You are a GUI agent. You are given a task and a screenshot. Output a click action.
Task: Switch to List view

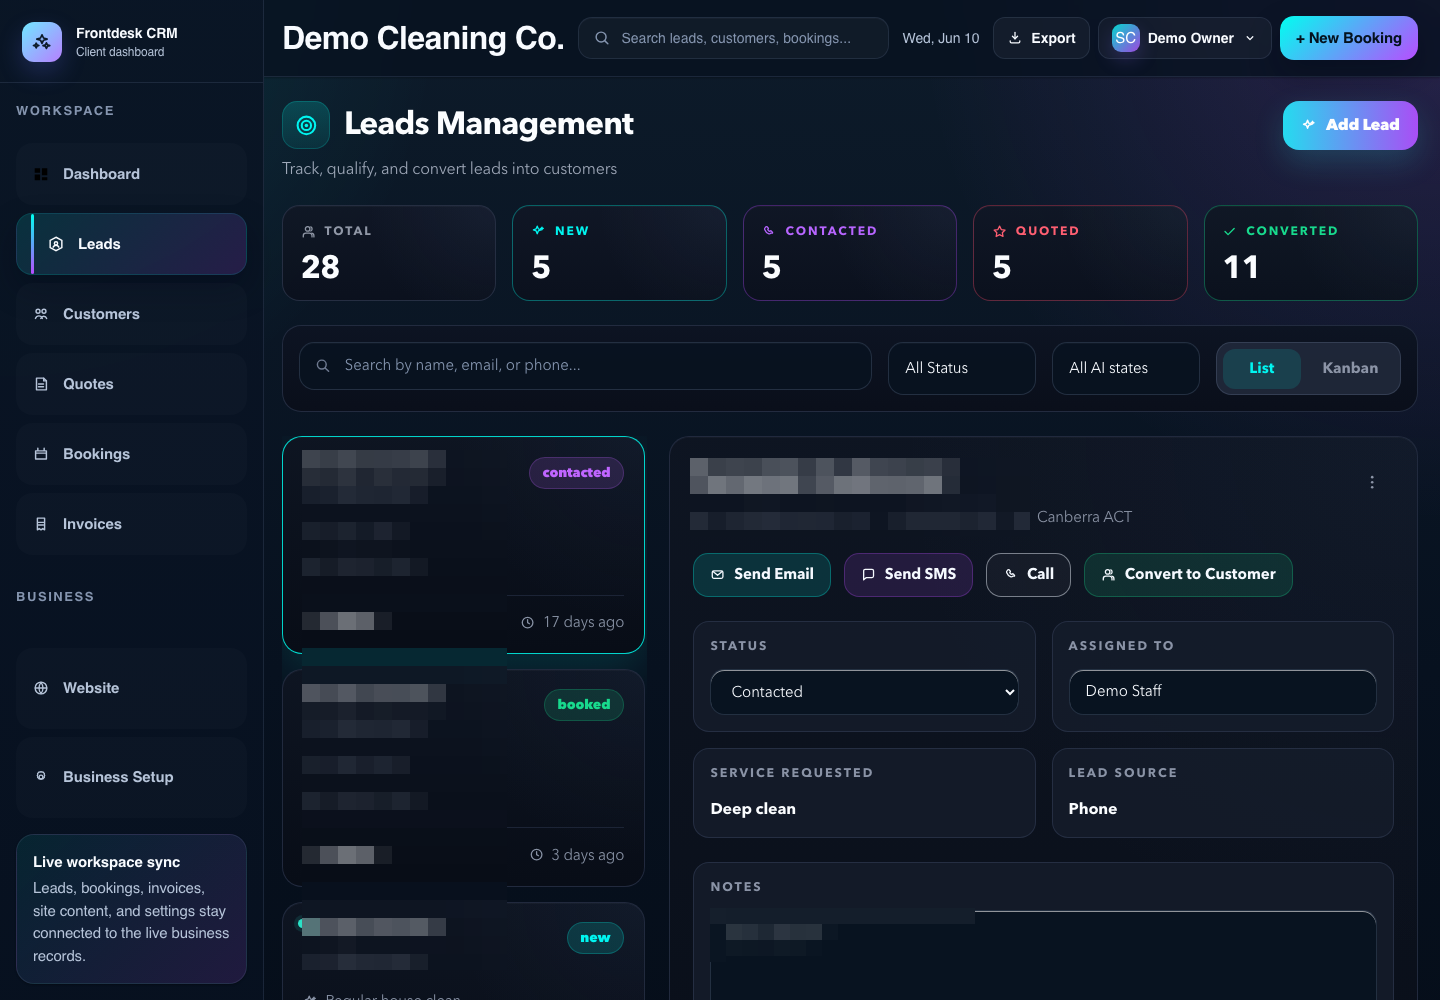point(1261,368)
